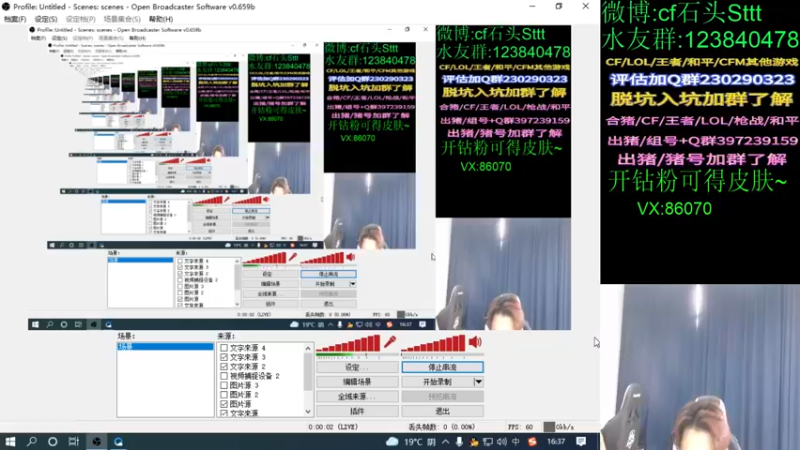
Task: Toggle 文字来源 3 source checkbox
Action: (224, 357)
